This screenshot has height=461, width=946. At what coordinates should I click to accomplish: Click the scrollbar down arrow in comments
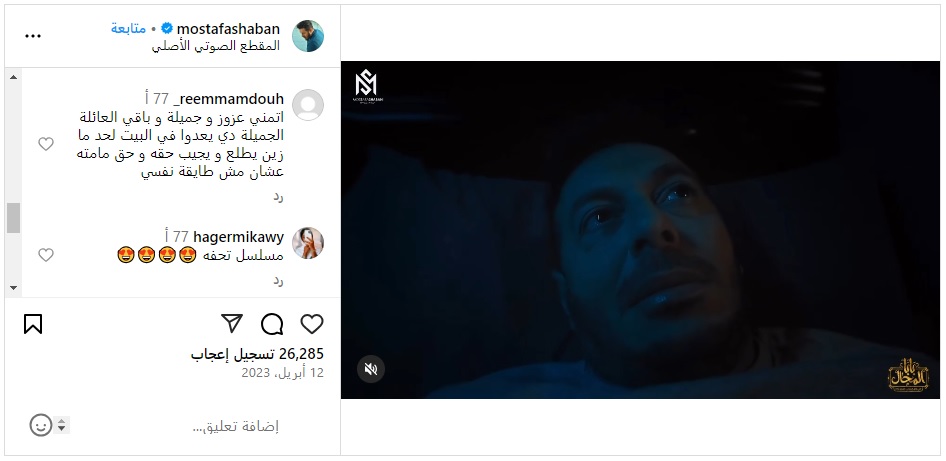click(13, 288)
